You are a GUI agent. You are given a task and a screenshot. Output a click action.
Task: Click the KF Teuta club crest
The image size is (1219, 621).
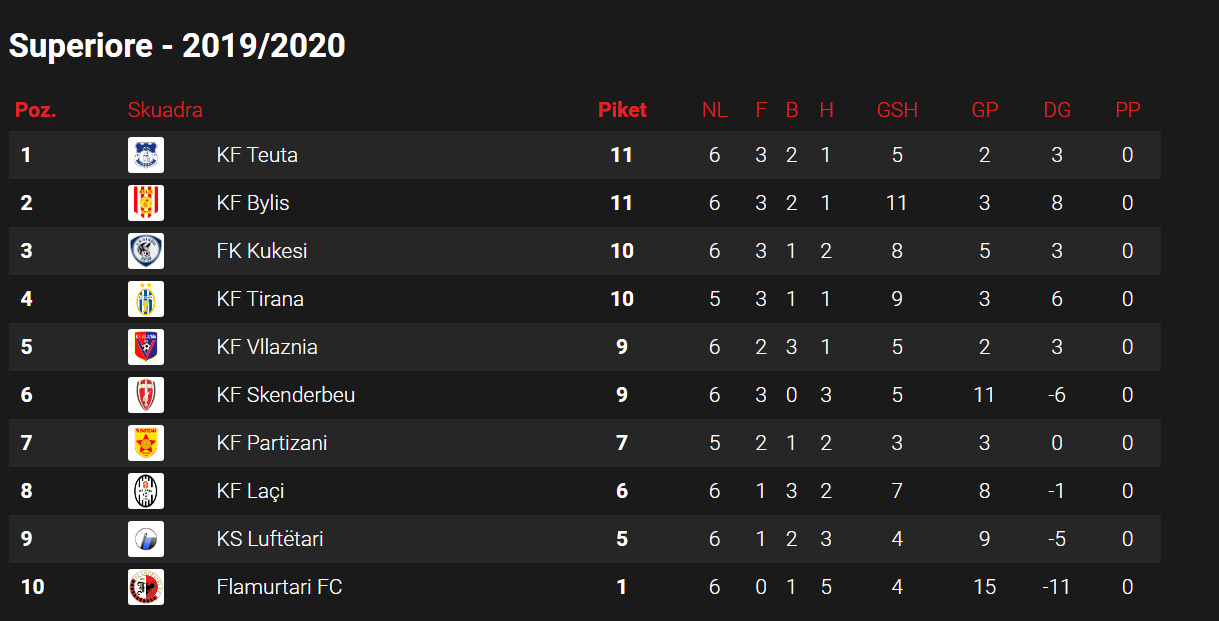(146, 155)
